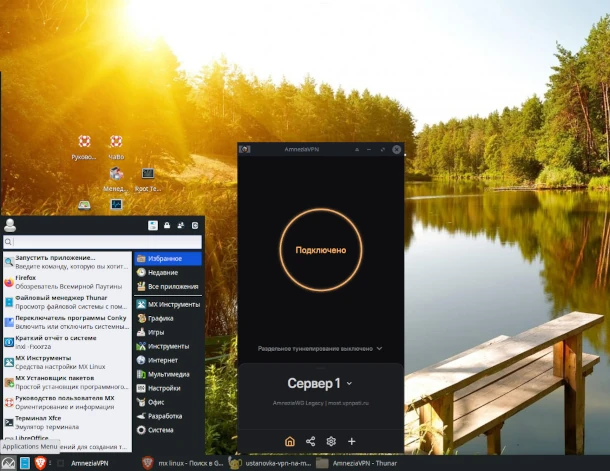The image size is (610, 471).
Task: Expand the split tunneling status chevron
Action: (380, 348)
